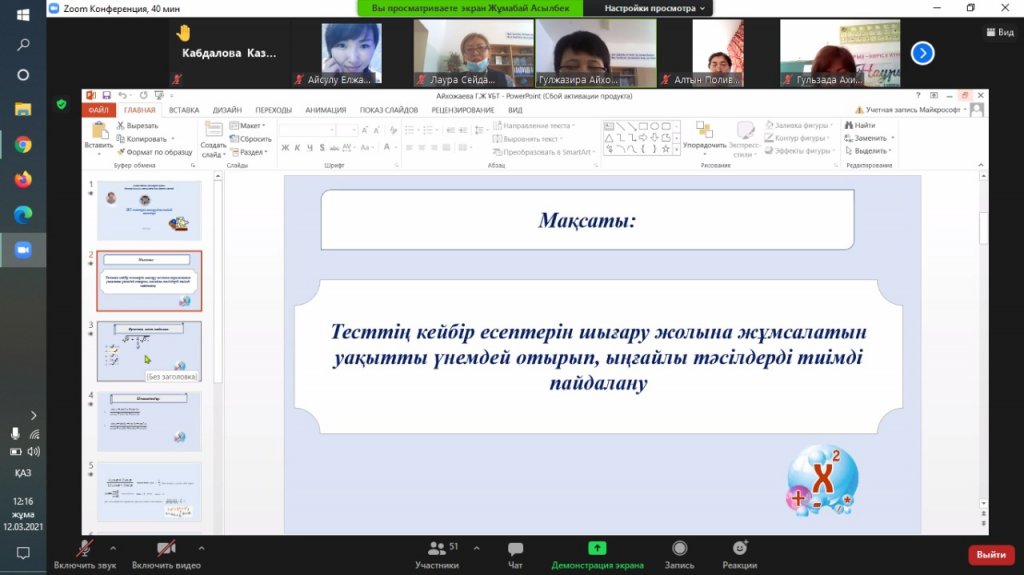The width and height of the screenshot is (1024, 575).
Task: Click the Zoom icon in Windows taskbar
Action: tap(23, 249)
